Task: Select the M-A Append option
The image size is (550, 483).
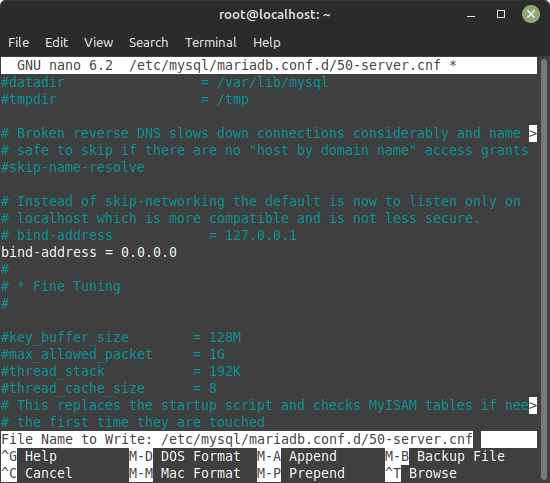Action: pyautogui.click(x=297, y=456)
